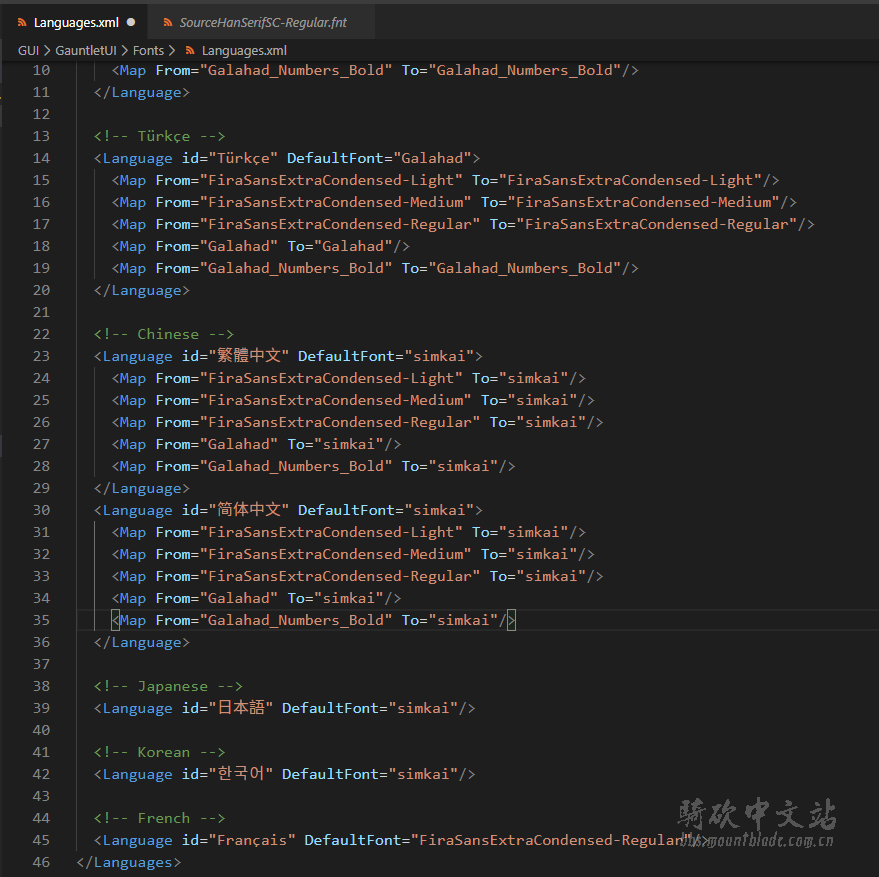The image size is (879, 877).
Task: Click the closing </Language> tag on line 36
Action: click(x=142, y=643)
